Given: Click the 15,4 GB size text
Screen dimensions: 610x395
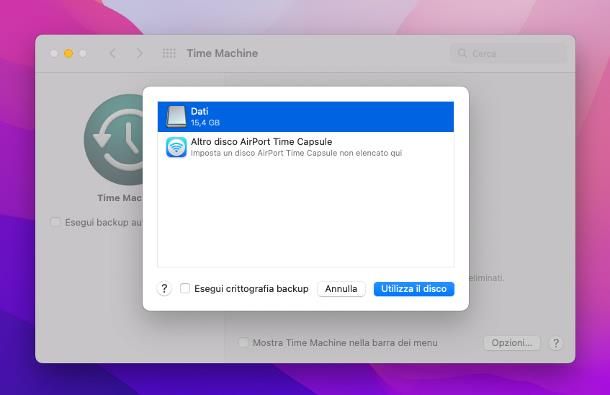Looking at the screenshot, I should (205, 123).
